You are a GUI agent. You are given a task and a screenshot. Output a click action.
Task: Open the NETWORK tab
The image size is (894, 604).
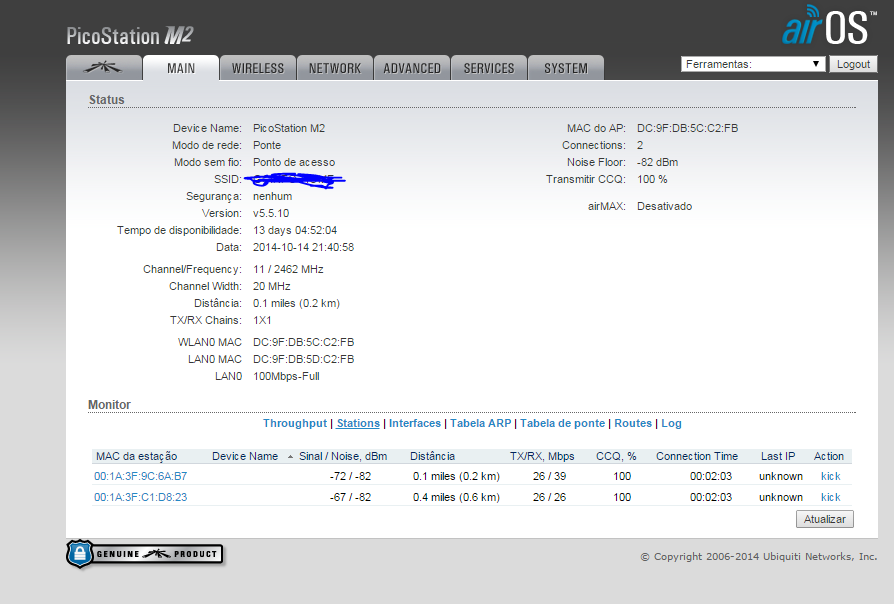click(335, 68)
